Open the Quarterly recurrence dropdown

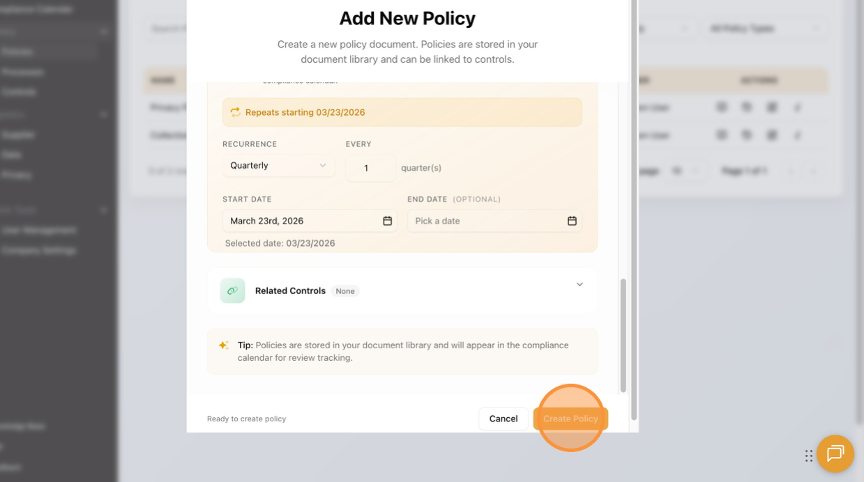[x=278, y=166]
